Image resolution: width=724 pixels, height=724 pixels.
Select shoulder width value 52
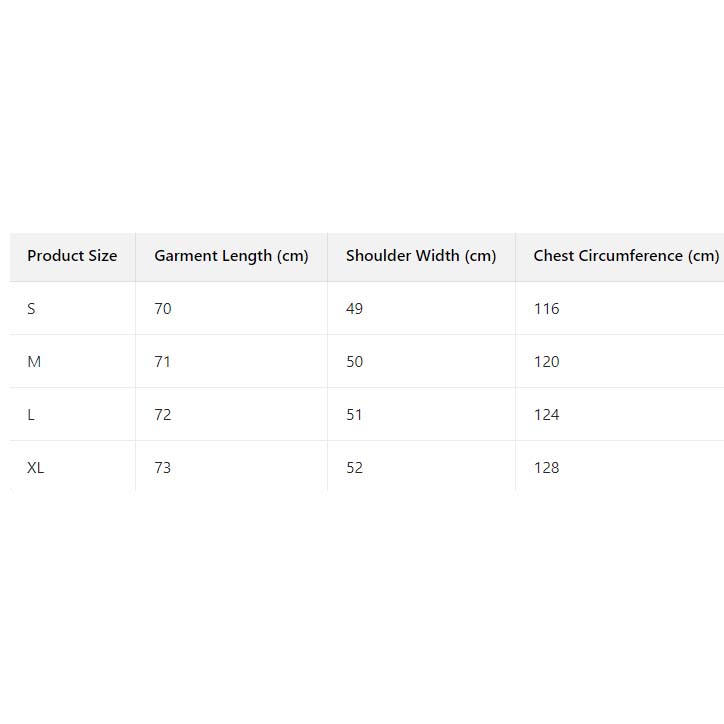pos(355,468)
